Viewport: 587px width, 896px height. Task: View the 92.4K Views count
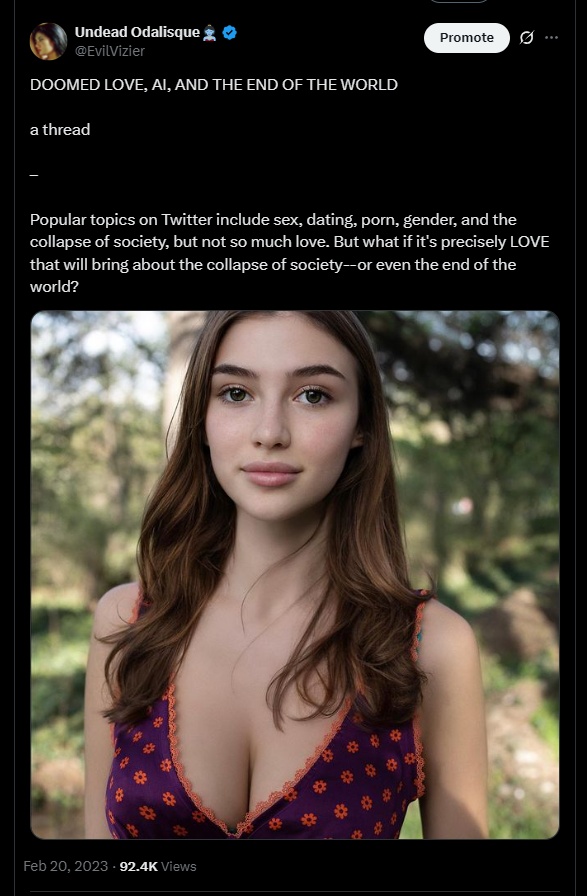(x=158, y=866)
